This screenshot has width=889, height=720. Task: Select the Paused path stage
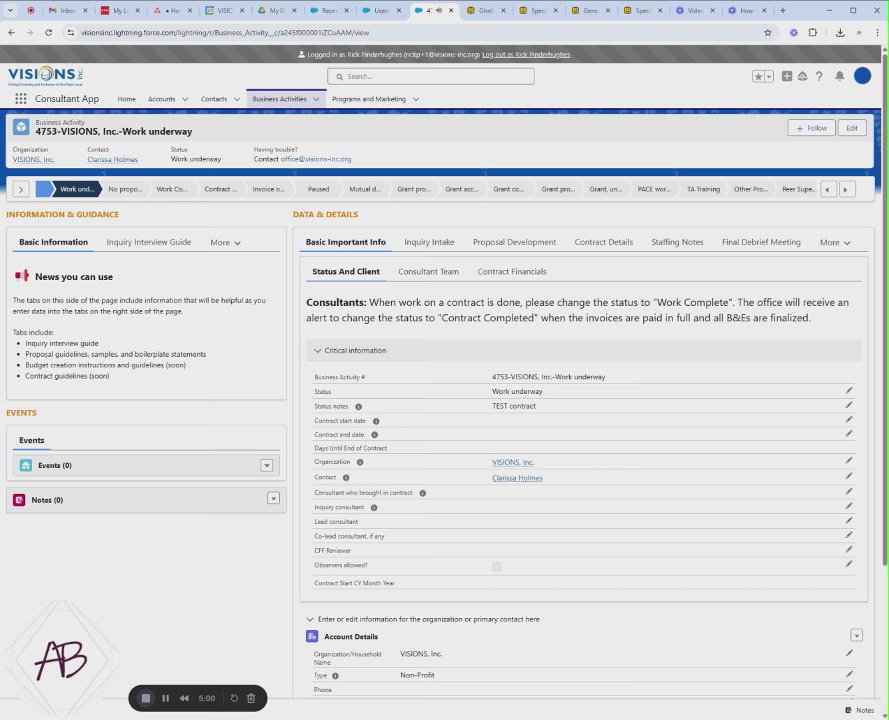[318, 189]
